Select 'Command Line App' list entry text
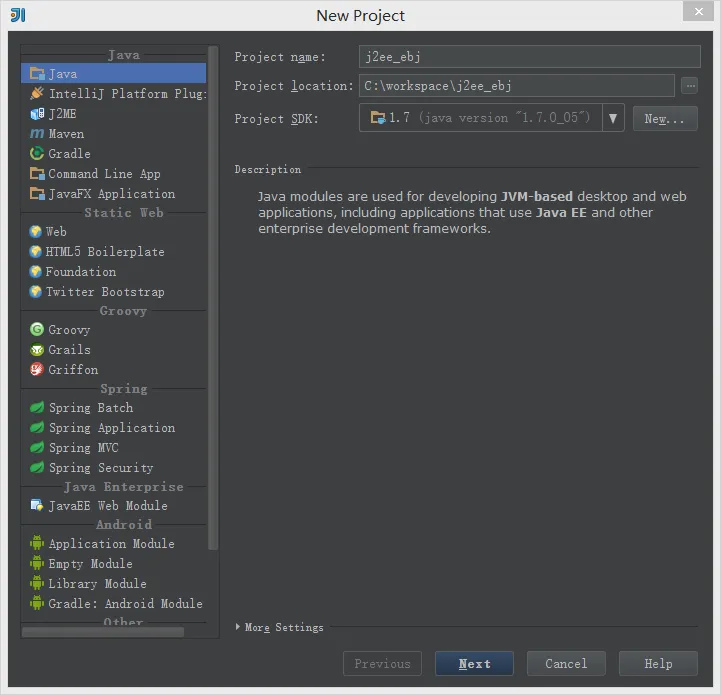The width and height of the screenshot is (721, 695). (x=104, y=174)
